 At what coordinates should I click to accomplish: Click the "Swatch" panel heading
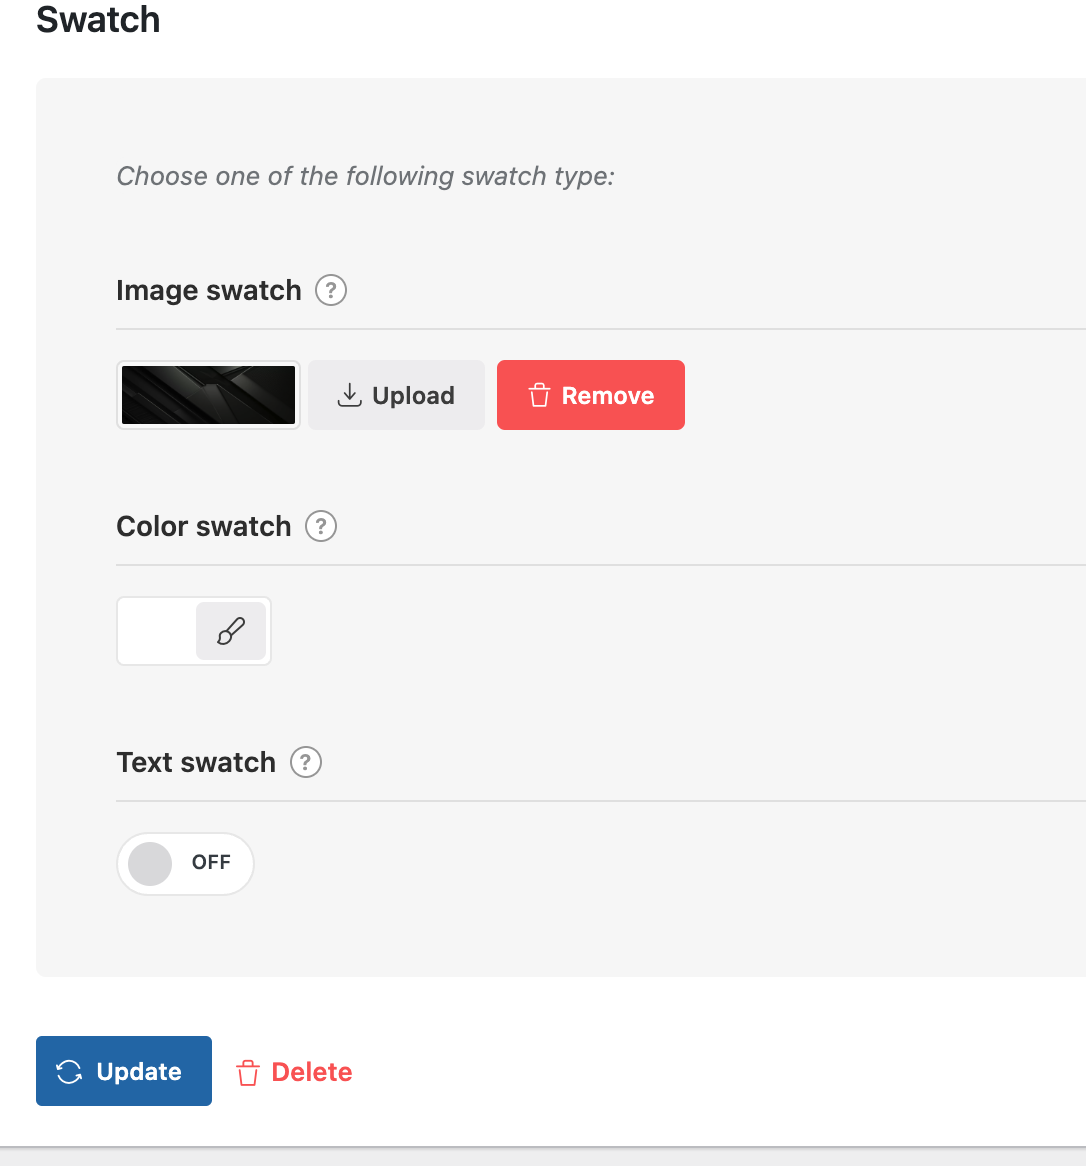(x=98, y=20)
